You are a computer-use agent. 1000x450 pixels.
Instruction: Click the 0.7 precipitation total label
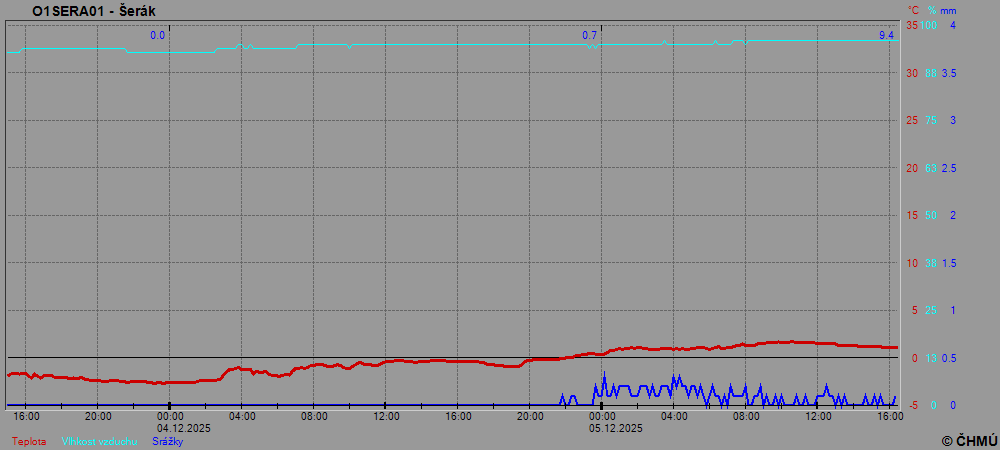590,36
